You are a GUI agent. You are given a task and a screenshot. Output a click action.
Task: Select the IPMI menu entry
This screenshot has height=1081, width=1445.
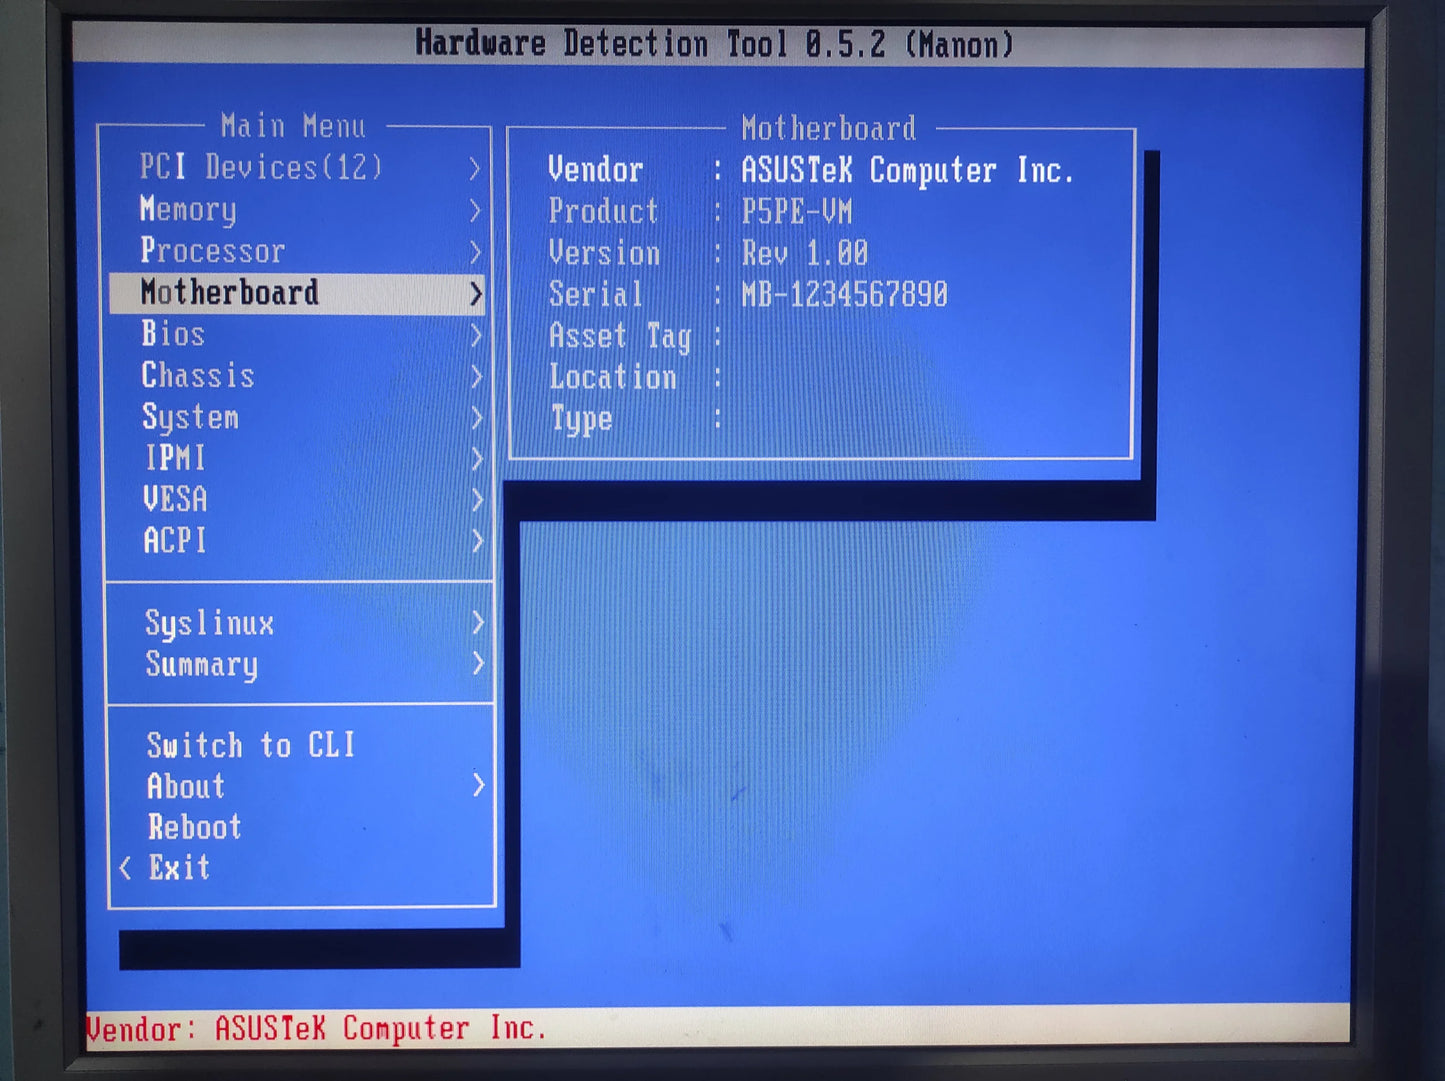[x=296, y=458]
